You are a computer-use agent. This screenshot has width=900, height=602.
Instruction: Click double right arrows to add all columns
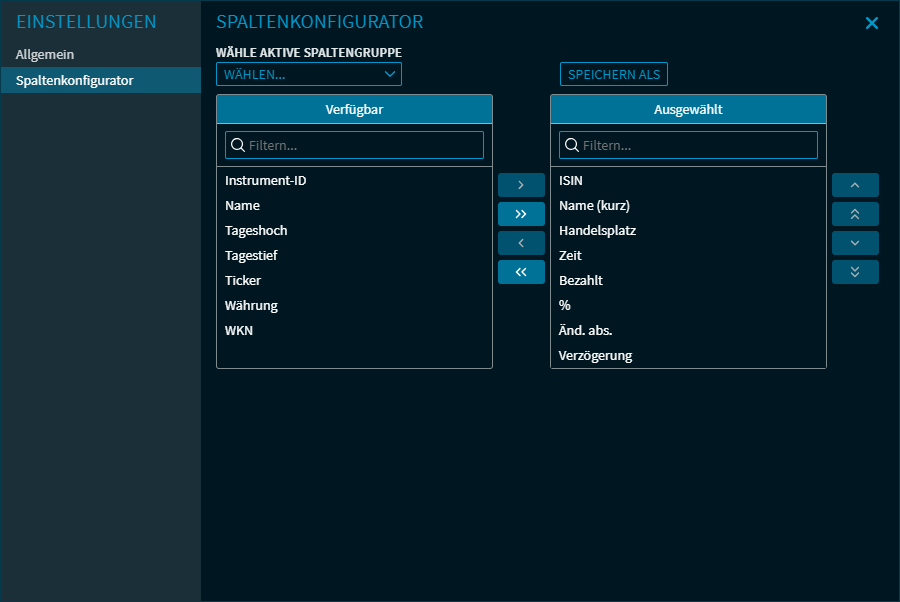pos(521,214)
